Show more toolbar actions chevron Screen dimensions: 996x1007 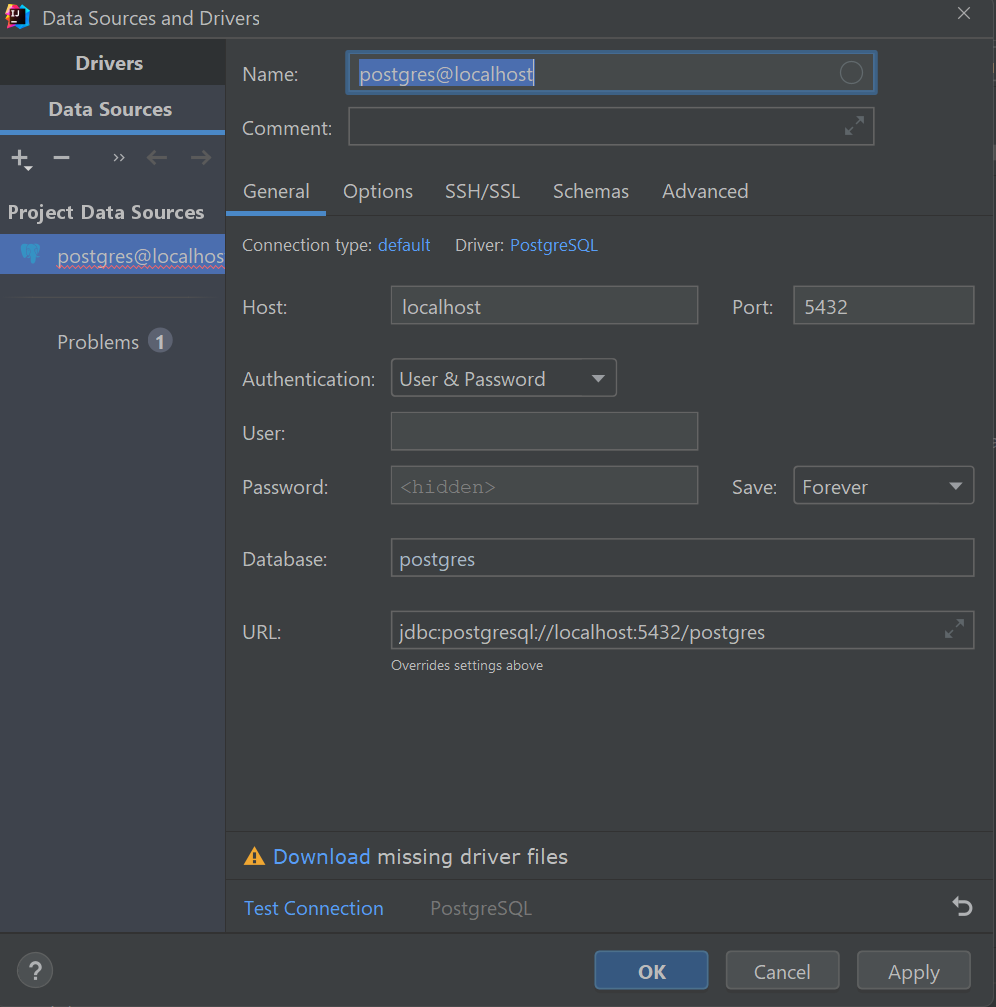pyautogui.click(x=119, y=157)
